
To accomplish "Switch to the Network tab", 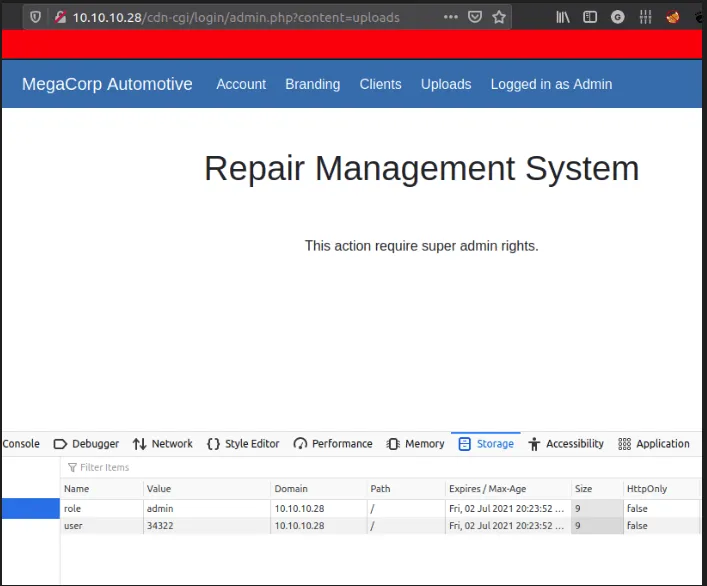I will pos(162,444).
